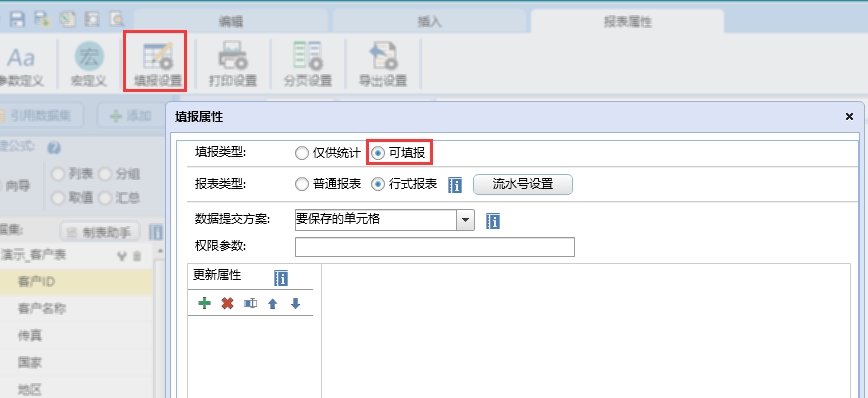868x398 pixels.
Task: Select 仅供统计 radio option
Action: point(302,153)
